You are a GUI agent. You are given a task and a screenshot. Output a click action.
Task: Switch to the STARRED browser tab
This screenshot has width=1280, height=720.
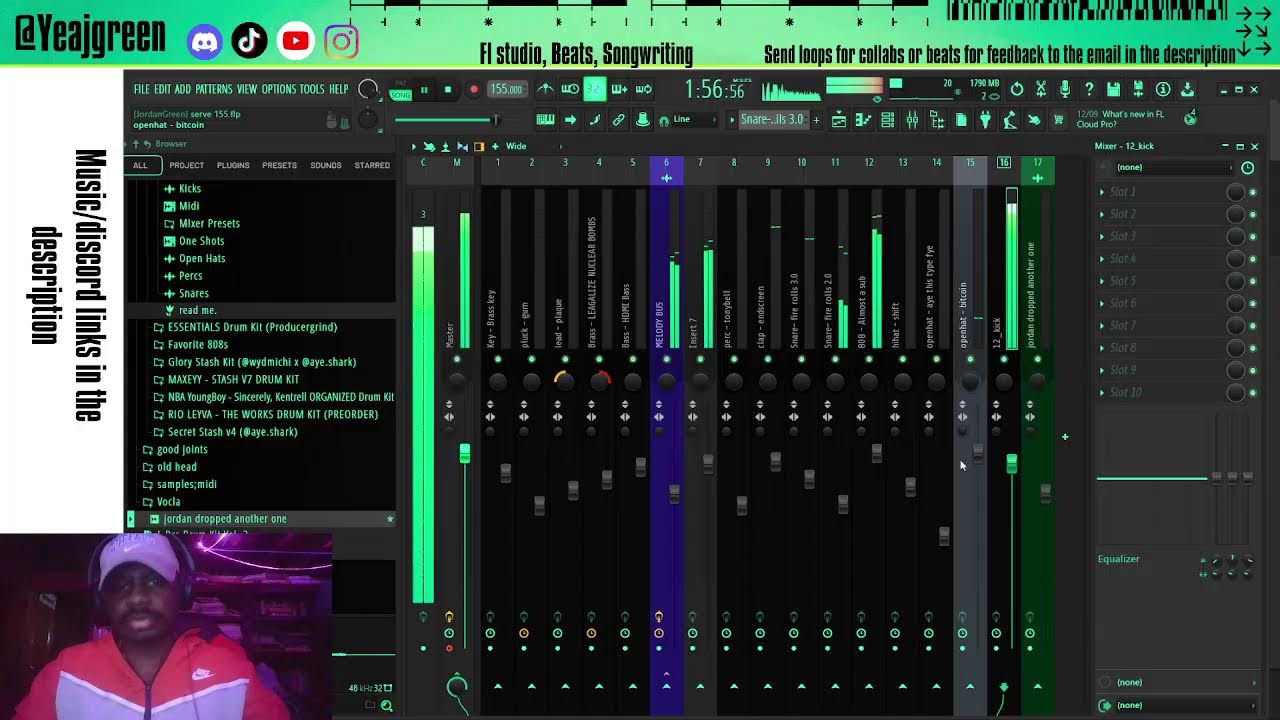372,165
